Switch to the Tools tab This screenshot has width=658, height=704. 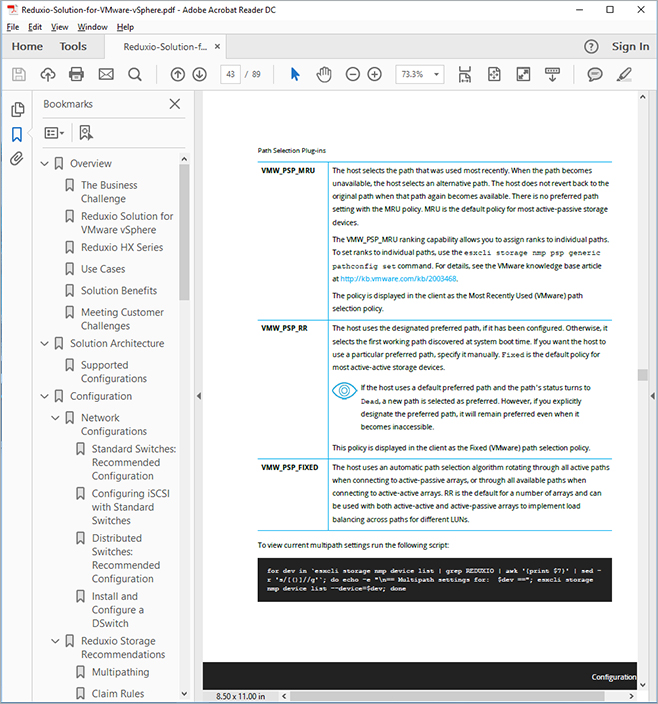tap(73, 46)
